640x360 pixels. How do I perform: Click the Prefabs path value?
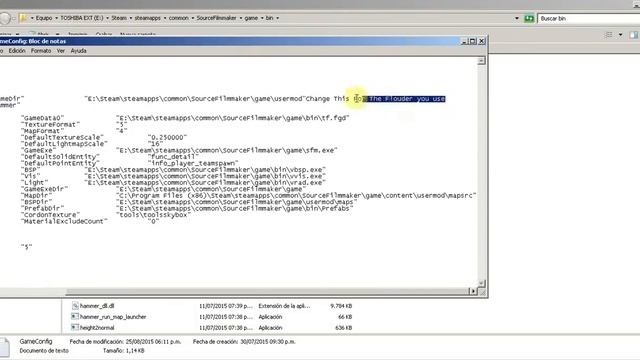(235, 209)
